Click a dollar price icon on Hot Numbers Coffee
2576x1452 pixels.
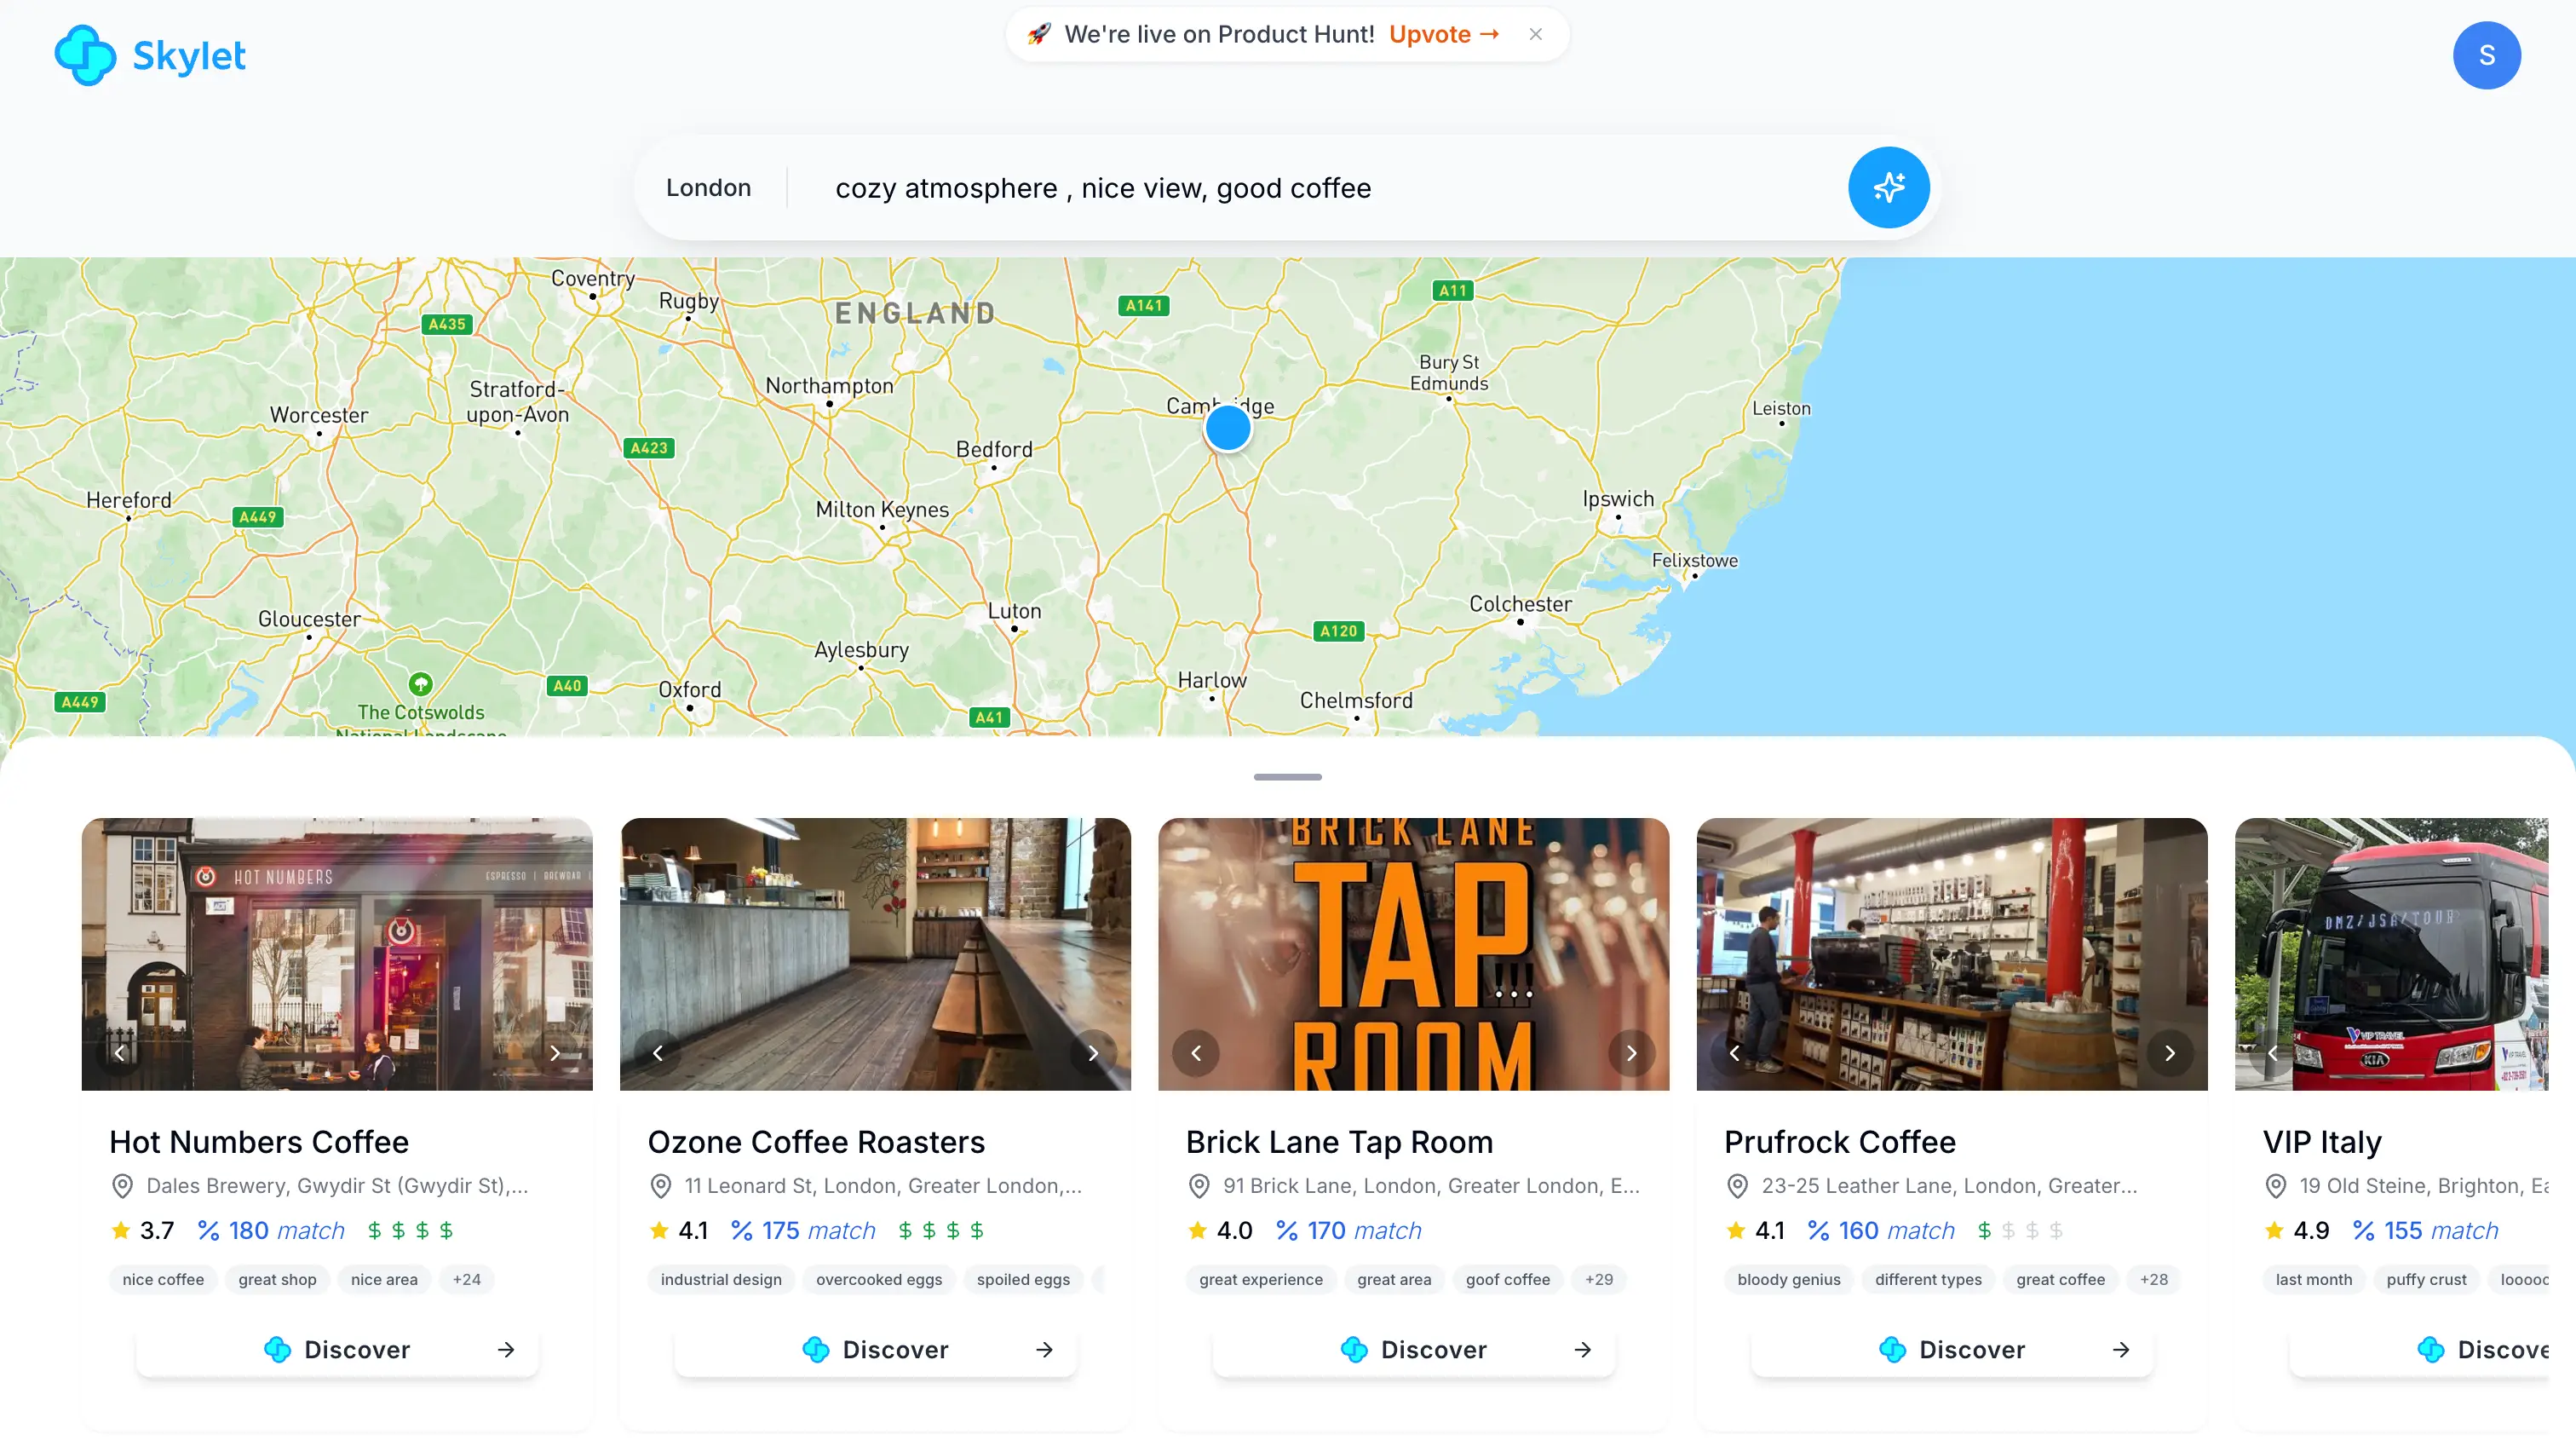(374, 1230)
